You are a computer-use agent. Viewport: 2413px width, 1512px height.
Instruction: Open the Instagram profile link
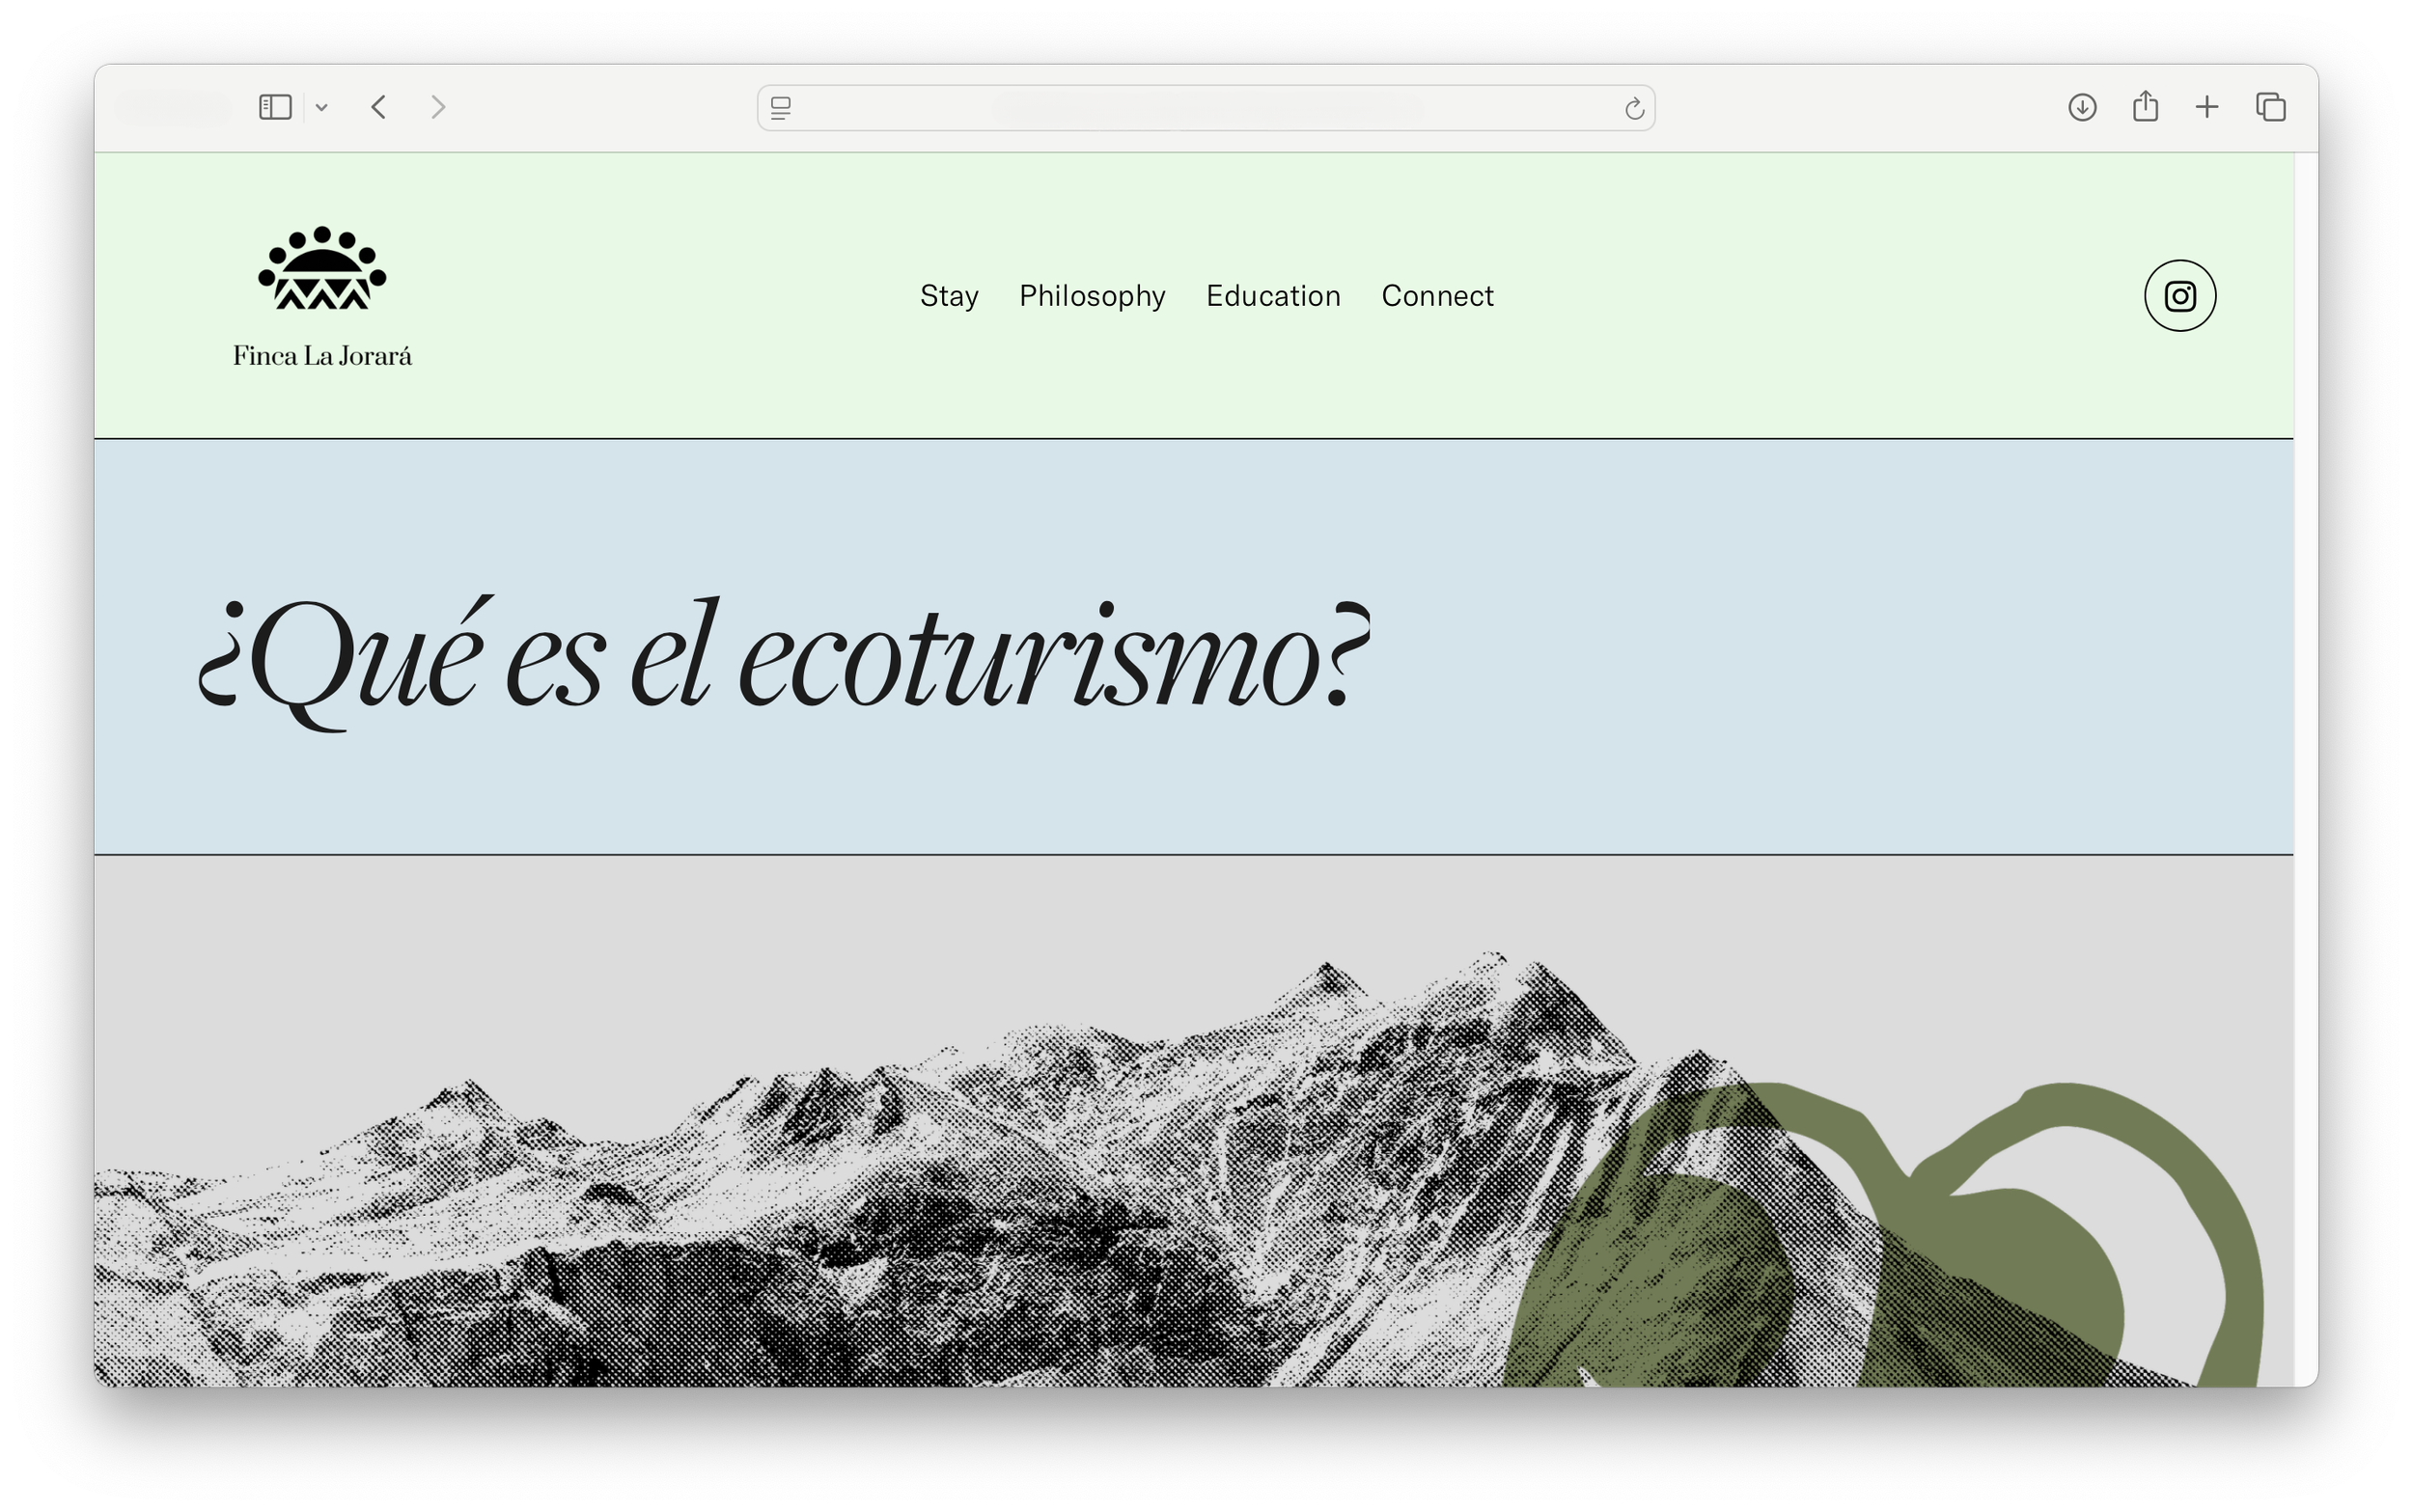click(x=2180, y=296)
